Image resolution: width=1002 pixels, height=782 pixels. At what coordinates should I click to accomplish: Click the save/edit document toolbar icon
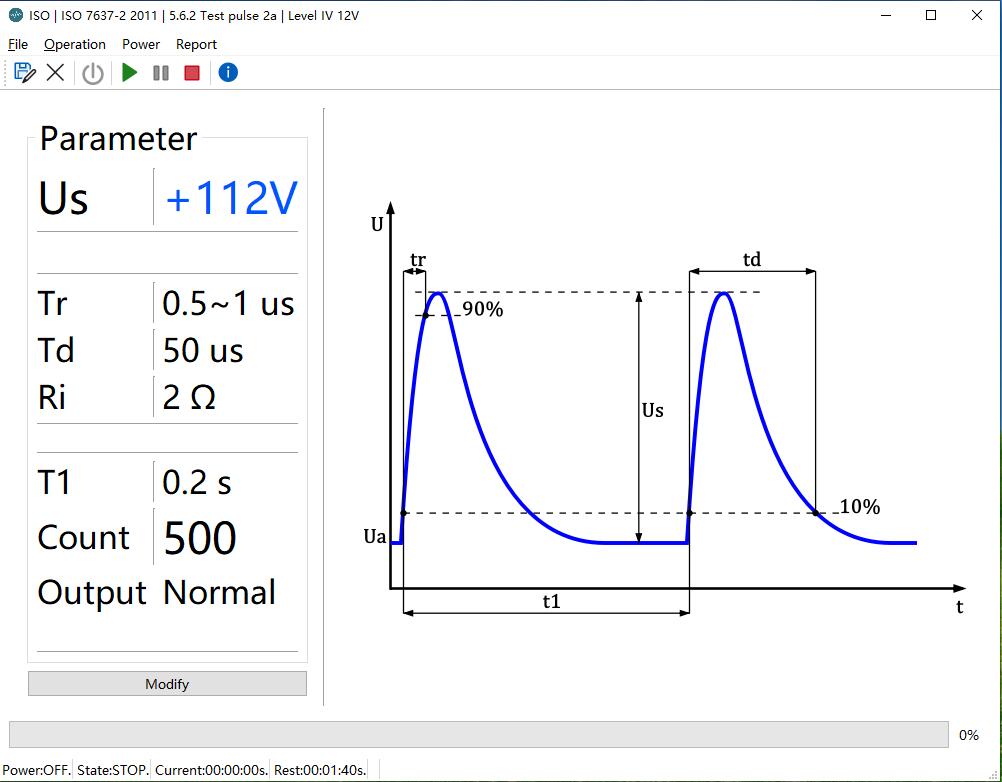pyautogui.click(x=24, y=73)
